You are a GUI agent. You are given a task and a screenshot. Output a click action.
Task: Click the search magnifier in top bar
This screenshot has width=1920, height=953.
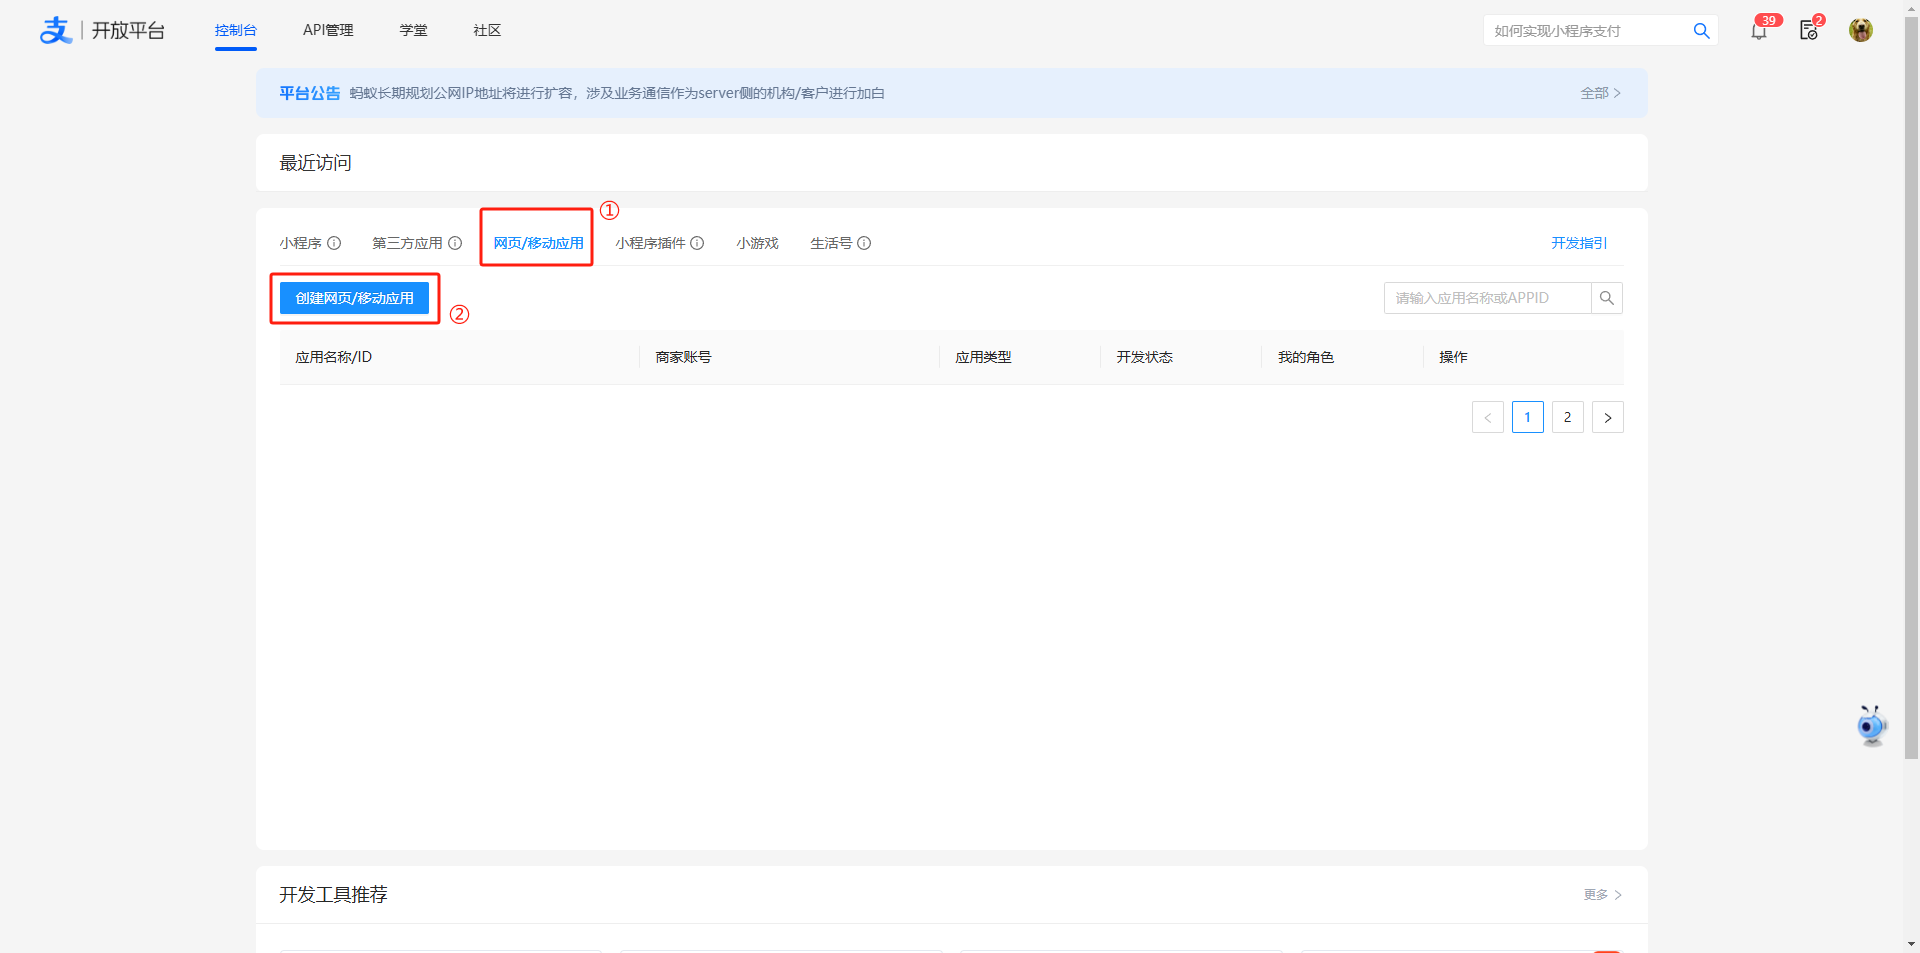pos(1700,31)
